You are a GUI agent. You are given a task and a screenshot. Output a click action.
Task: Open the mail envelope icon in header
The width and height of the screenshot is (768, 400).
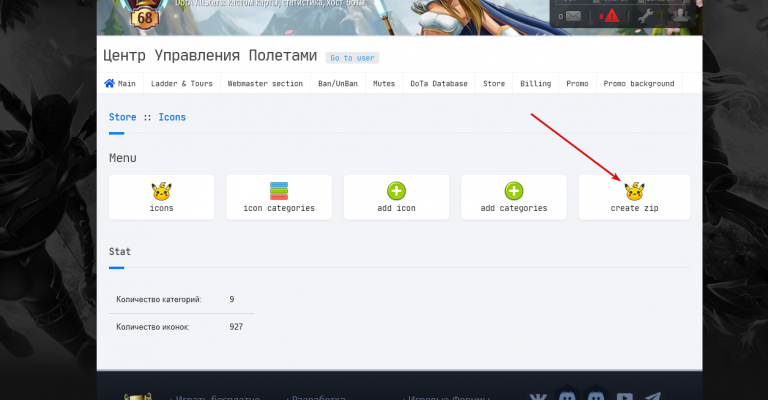pos(573,16)
